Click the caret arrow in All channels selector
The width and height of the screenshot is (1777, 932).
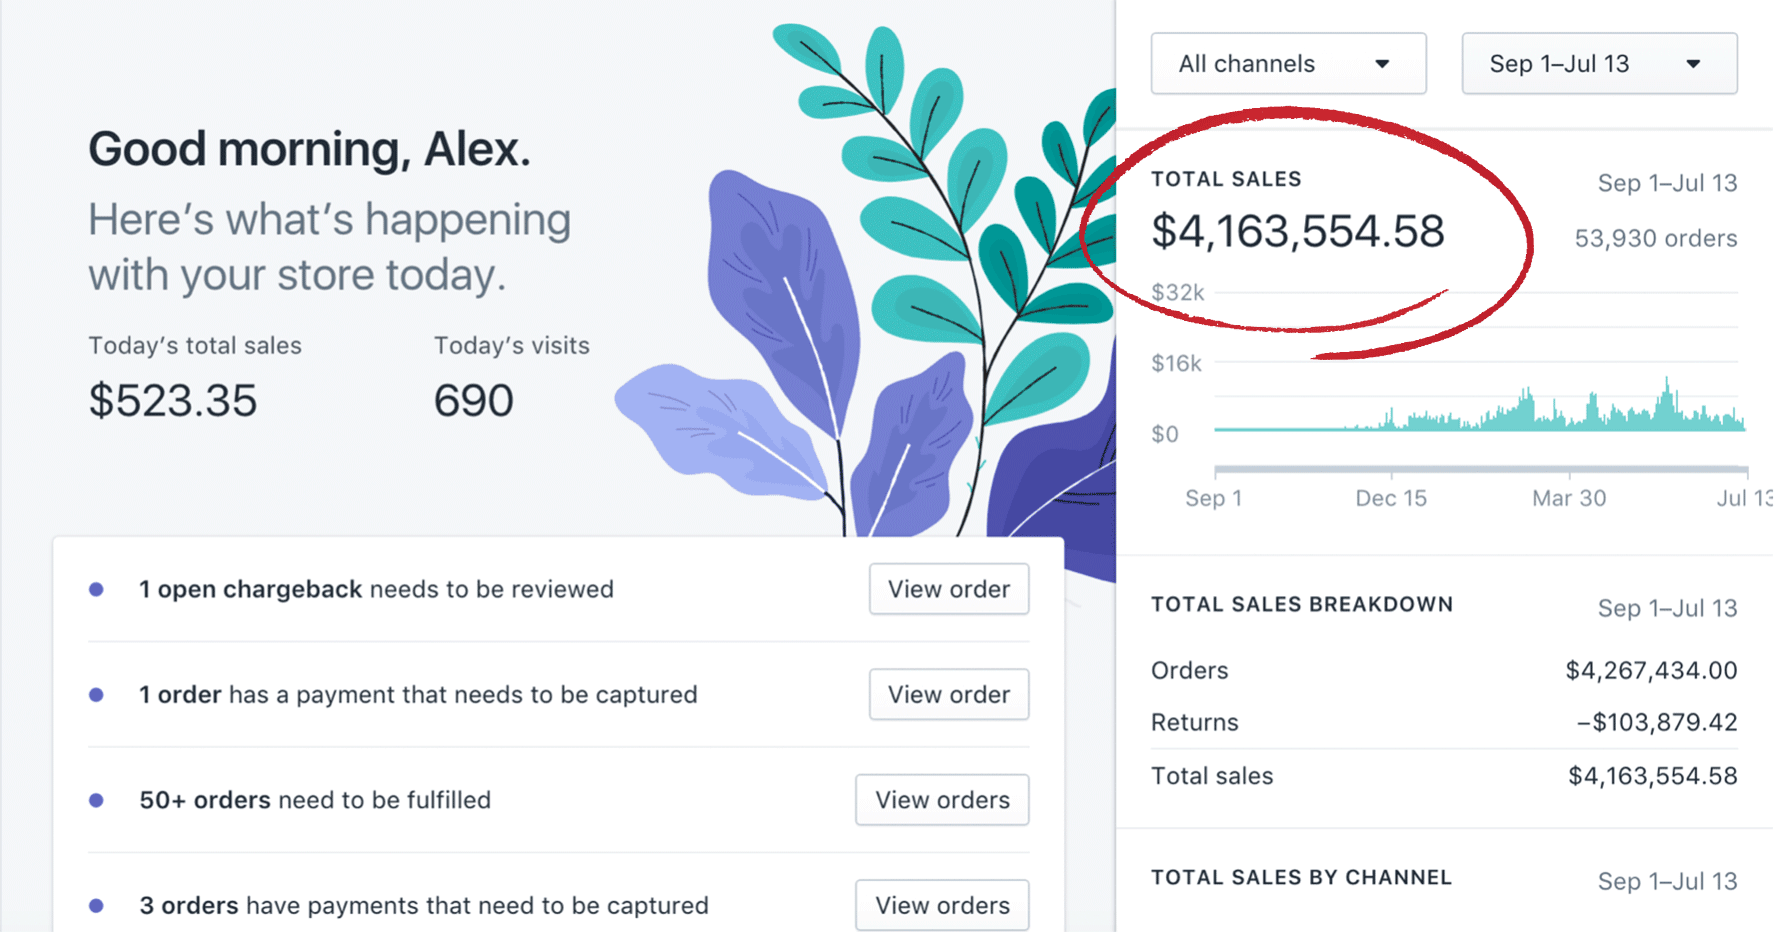[1382, 64]
